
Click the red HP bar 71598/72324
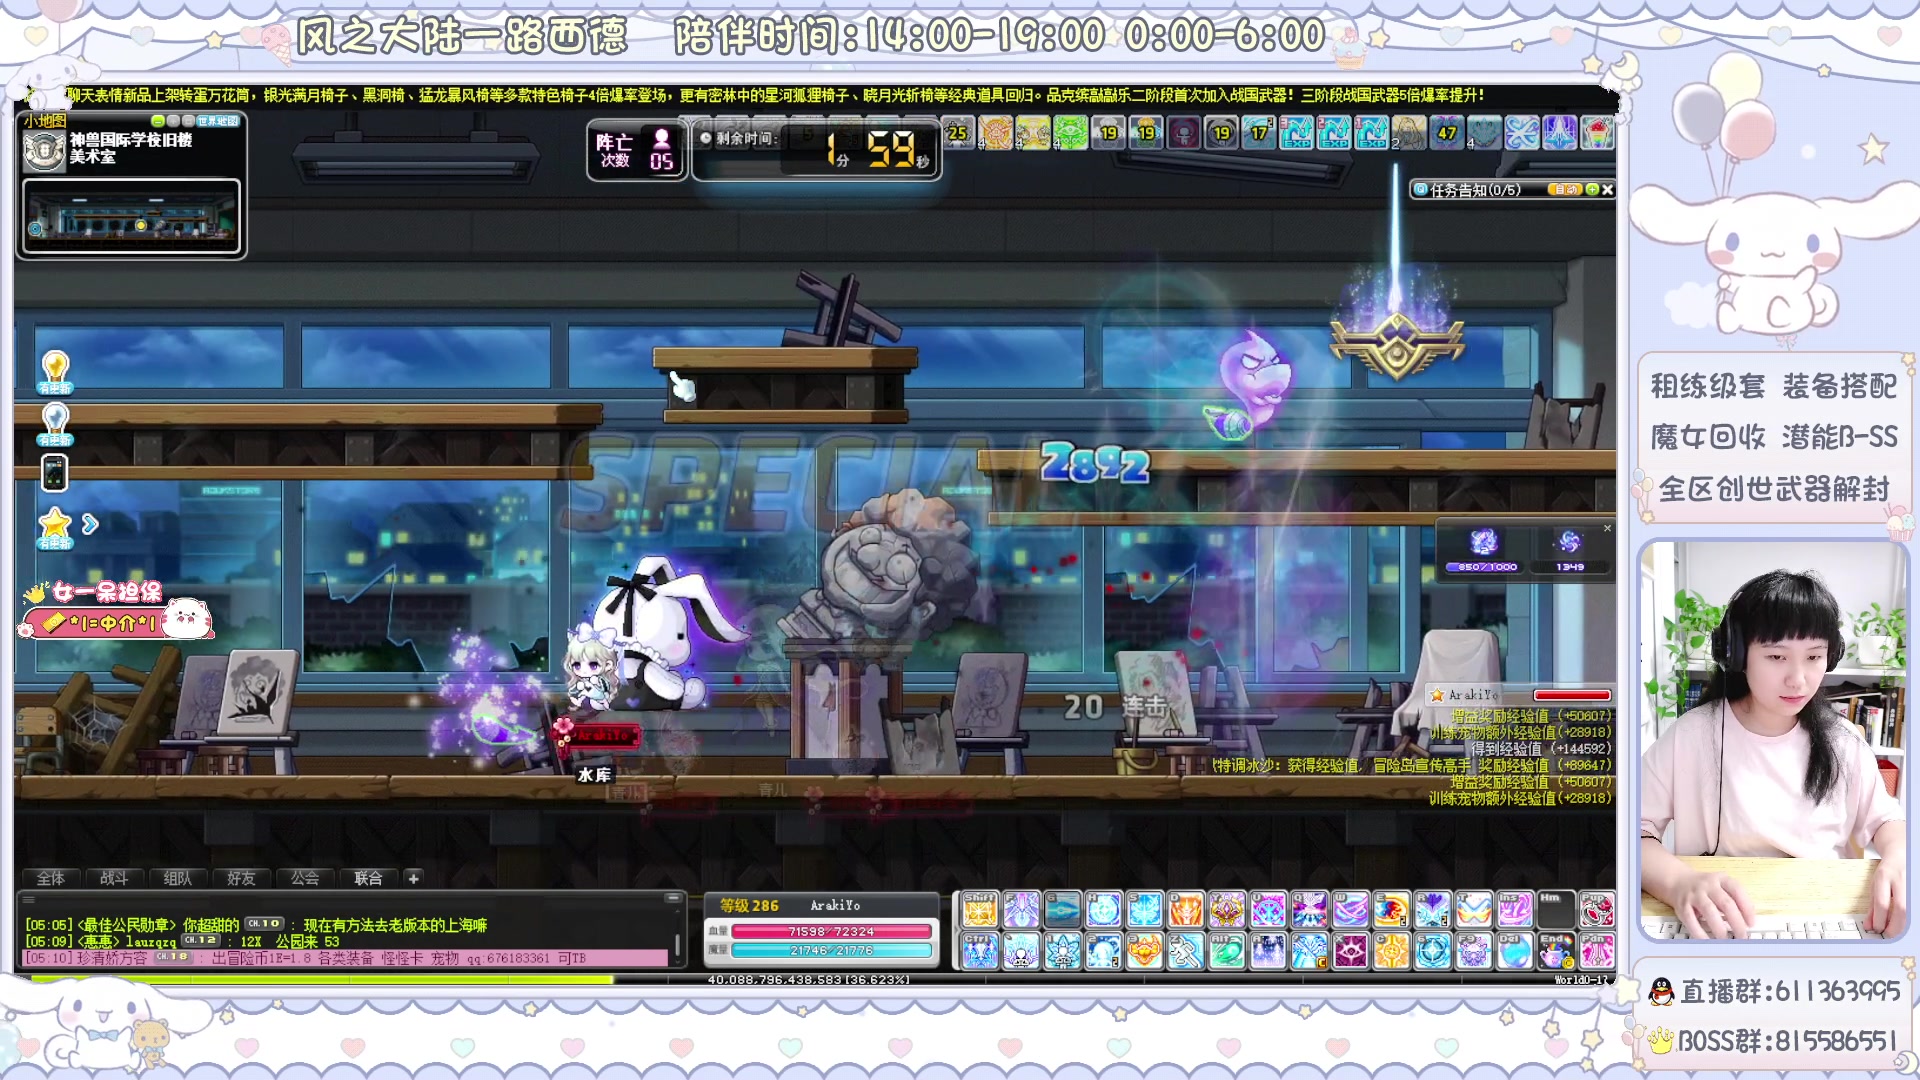831,931
